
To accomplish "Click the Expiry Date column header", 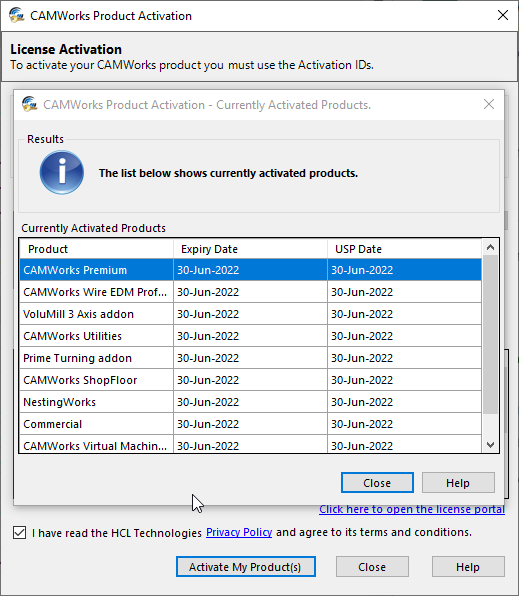I will 250,249.
